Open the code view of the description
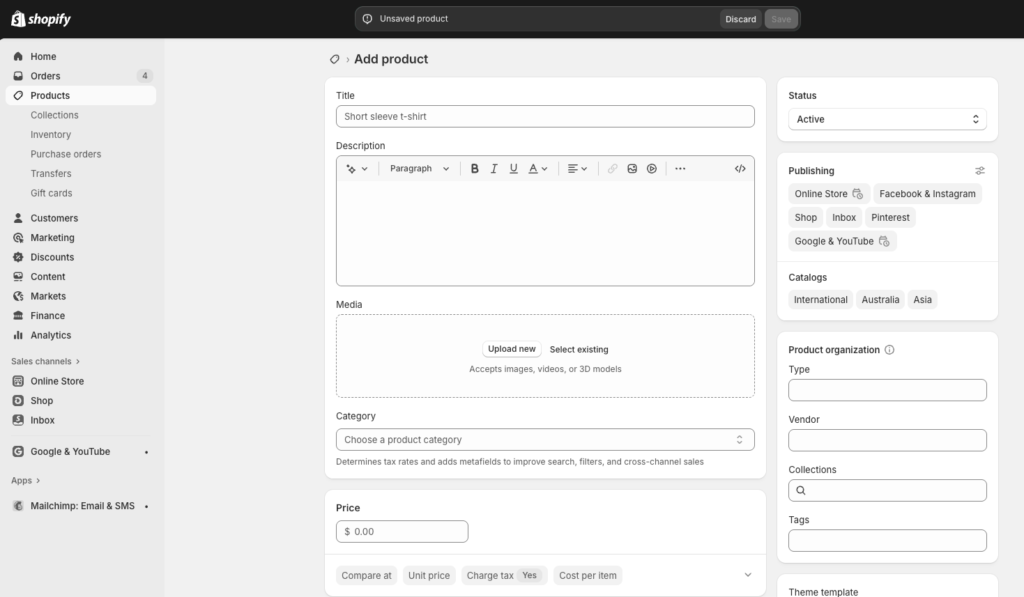 (x=740, y=168)
